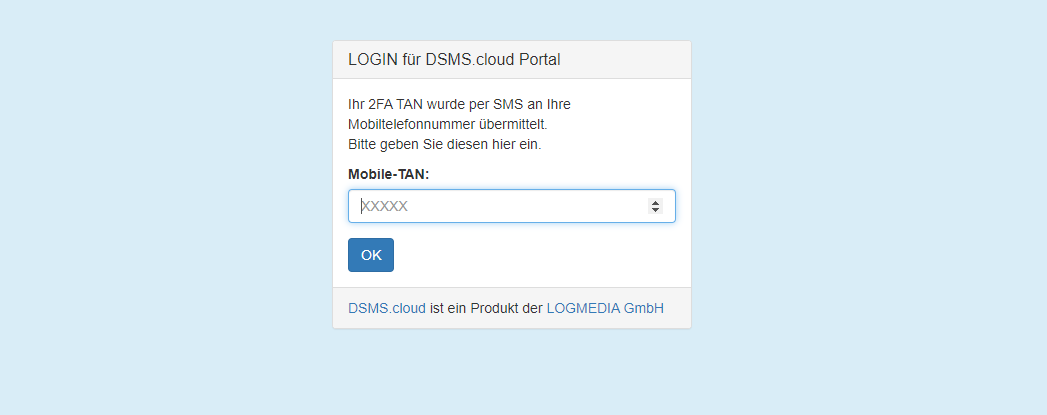Click the "Bitte geben Sie diesen hier ein." text
Screen dimensions: 1047x415
point(444,144)
